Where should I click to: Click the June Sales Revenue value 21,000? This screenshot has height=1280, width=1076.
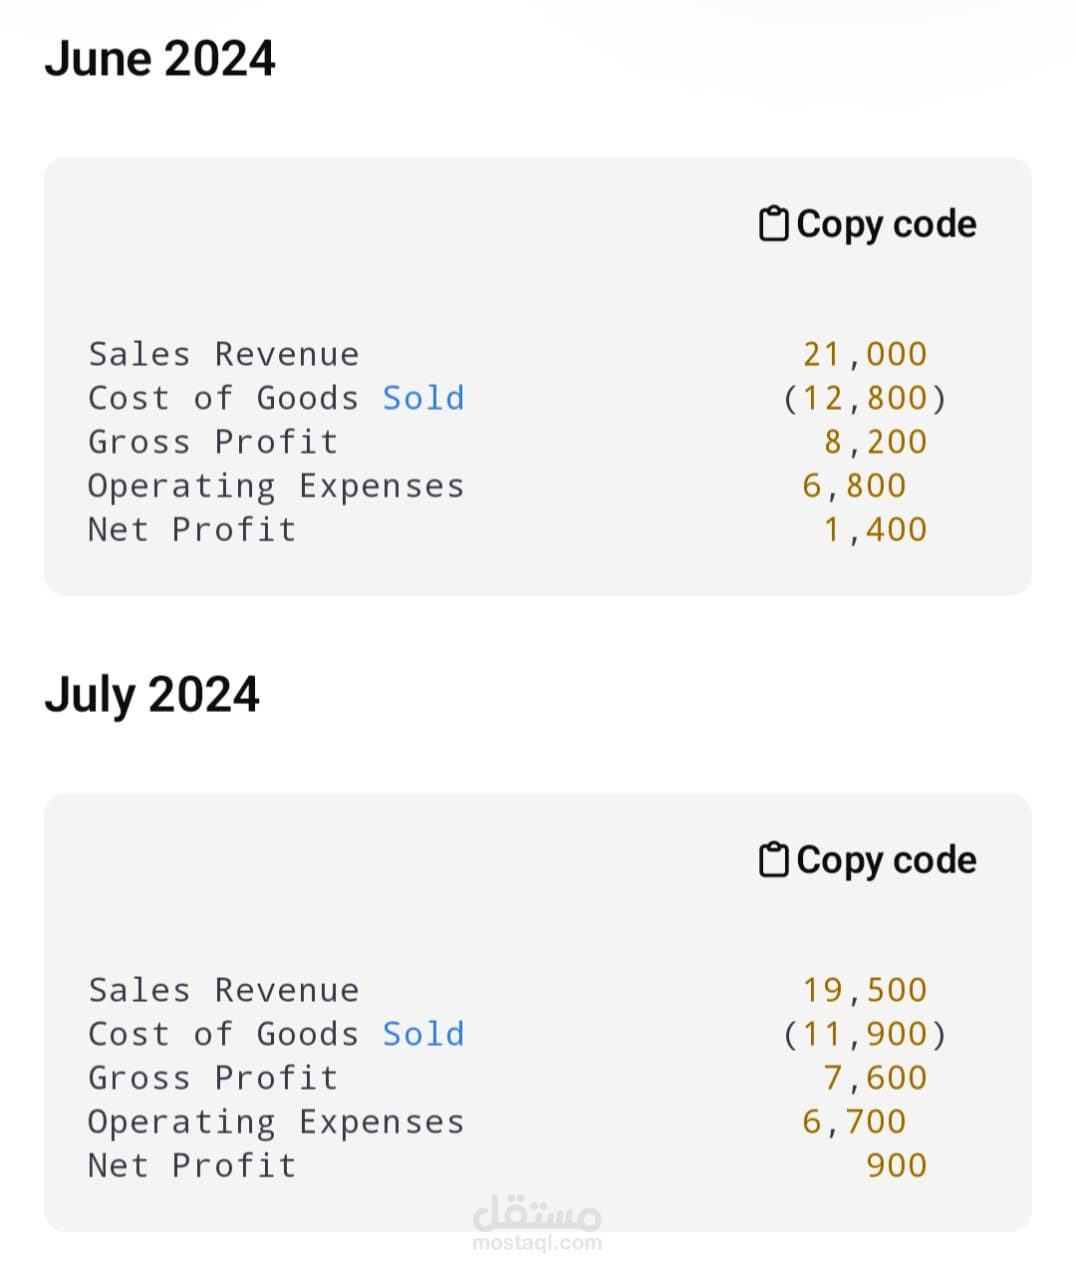tap(865, 354)
